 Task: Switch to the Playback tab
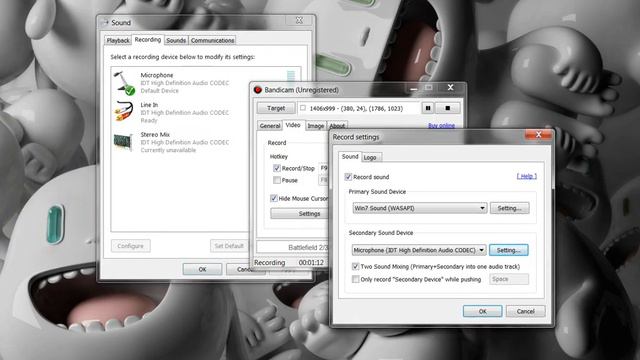click(x=118, y=40)
